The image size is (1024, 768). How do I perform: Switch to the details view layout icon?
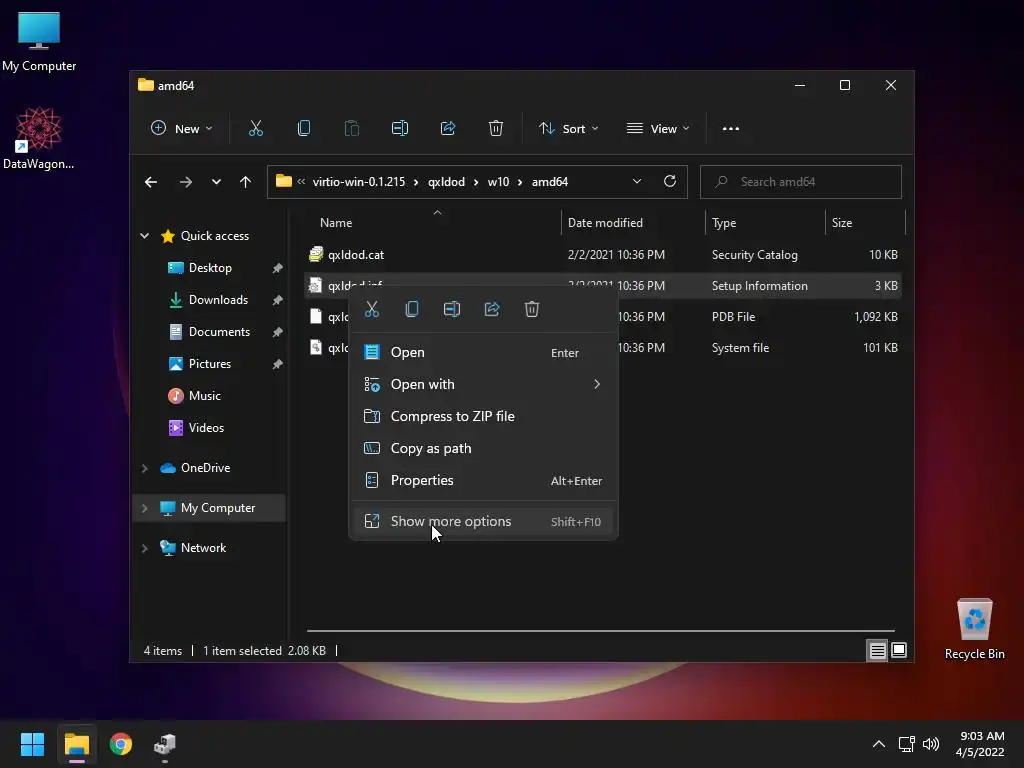[x=877, y=650]
